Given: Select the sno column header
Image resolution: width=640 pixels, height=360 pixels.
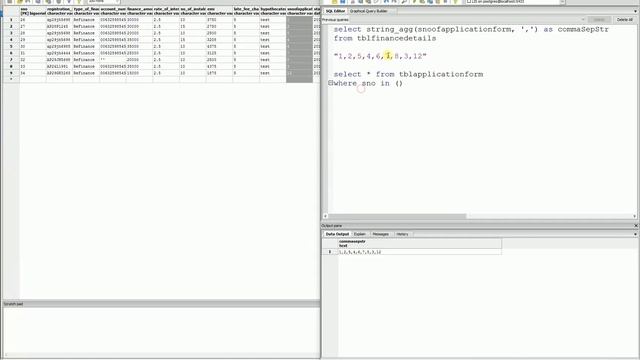Looking at the screenshot, I should (x=33, y=11).
